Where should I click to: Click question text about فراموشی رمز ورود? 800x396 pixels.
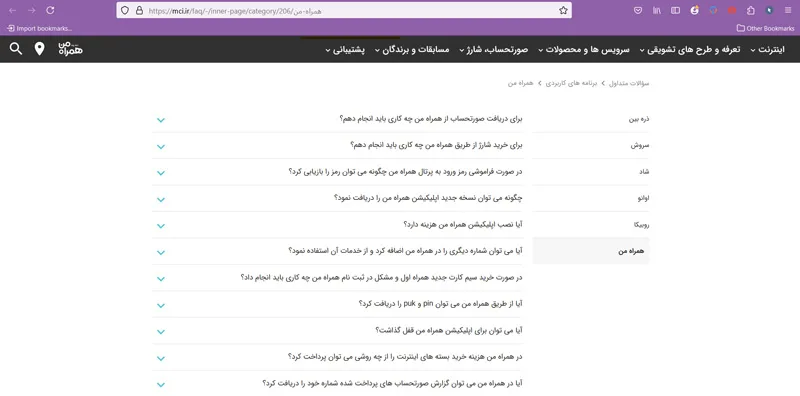click(406, 171)
